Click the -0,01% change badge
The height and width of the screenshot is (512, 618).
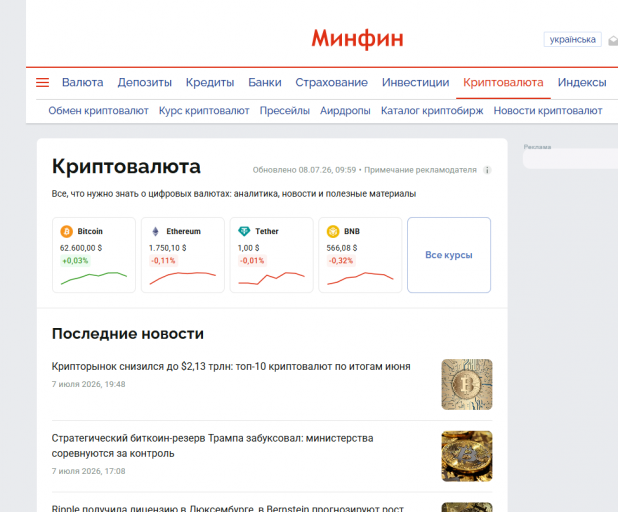tap(252, 261)
